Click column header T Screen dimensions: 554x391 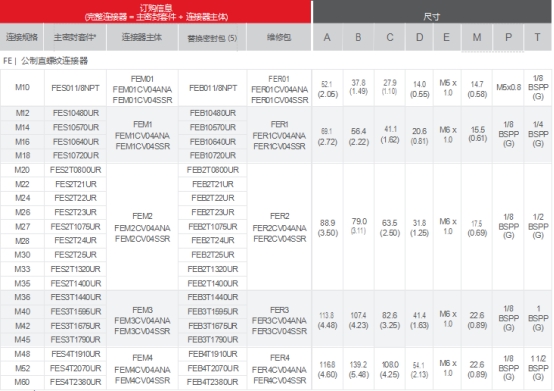537,37
